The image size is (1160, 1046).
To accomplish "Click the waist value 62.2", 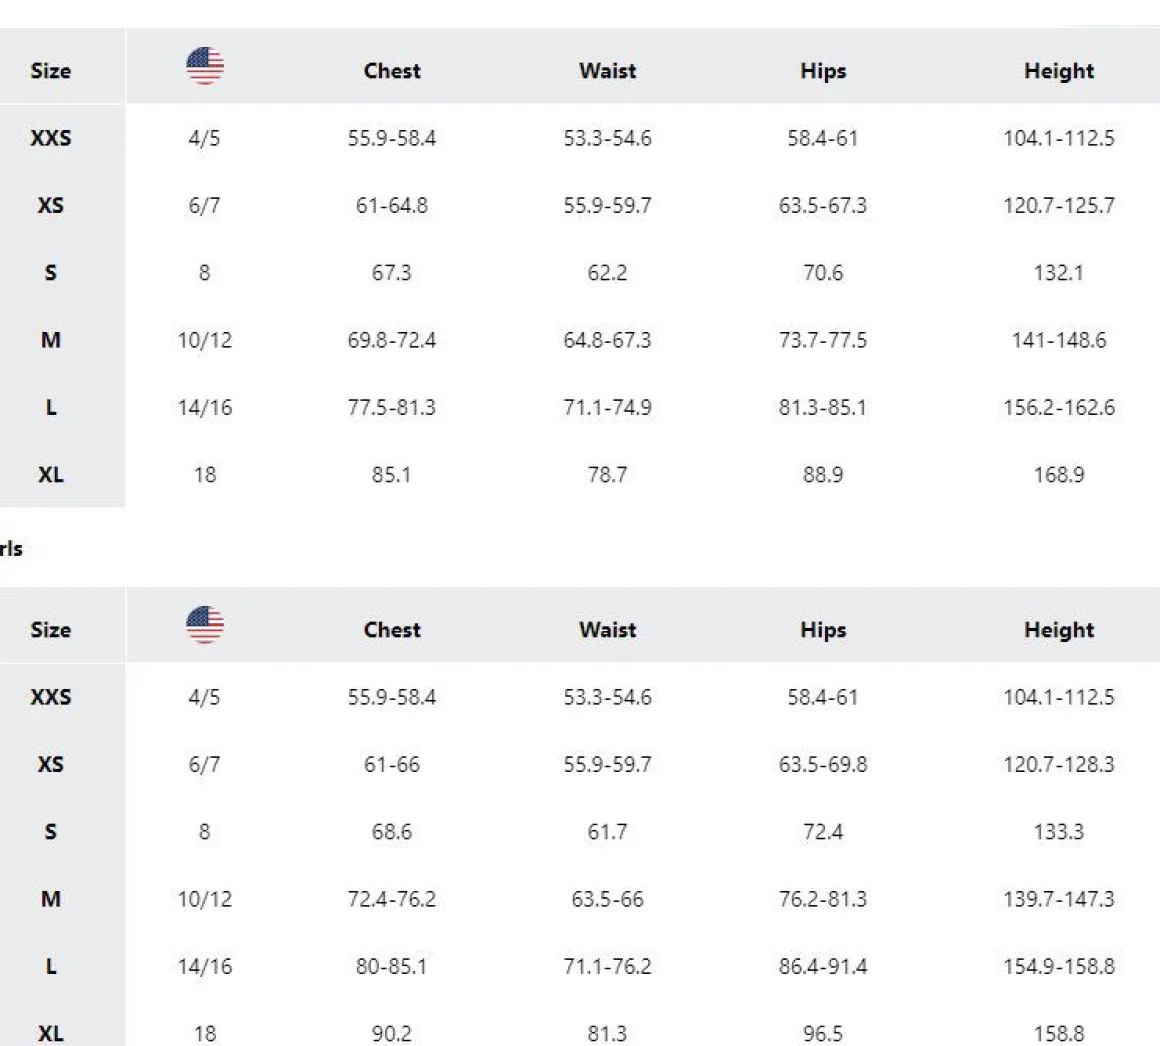I will (x=607, y=273).
